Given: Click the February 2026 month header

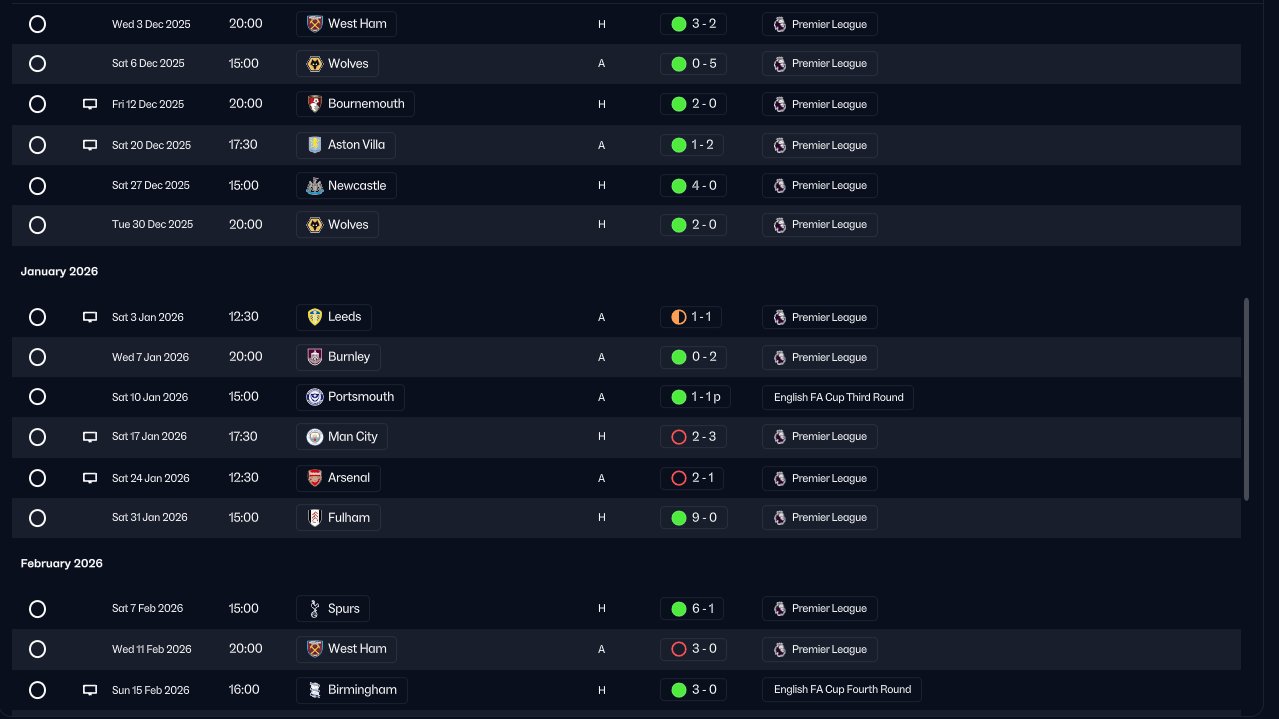Looking at the screenshot, I should [x=62, y=564].
